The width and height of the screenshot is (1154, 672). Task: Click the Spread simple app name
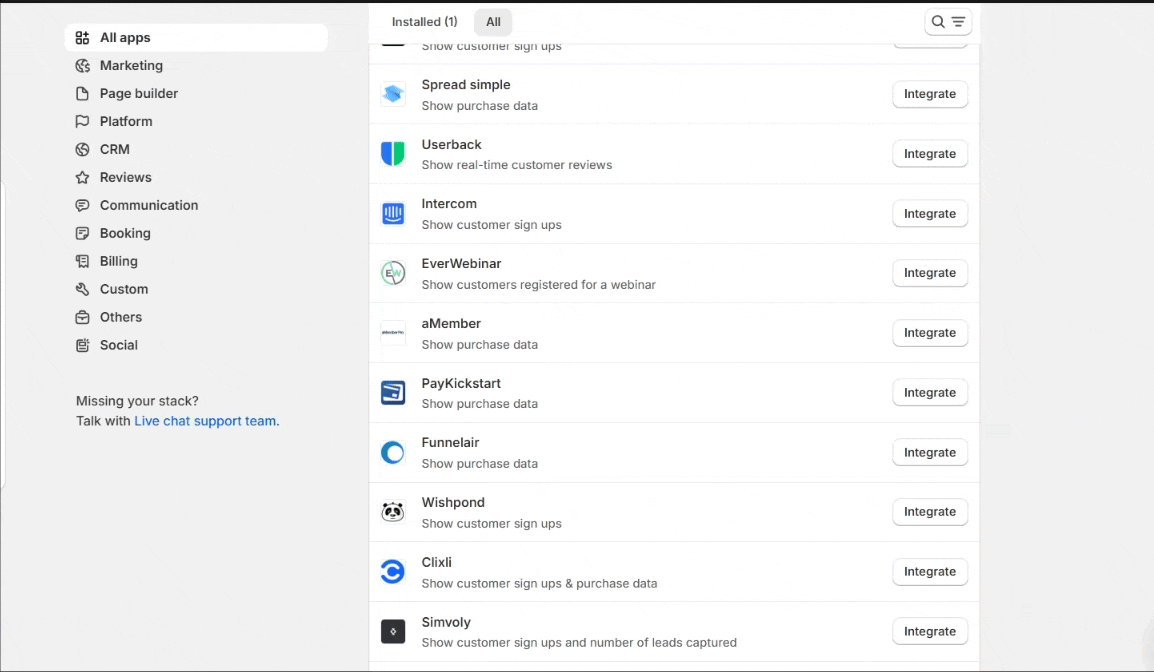pyautogui.click(x=466, y=85)
